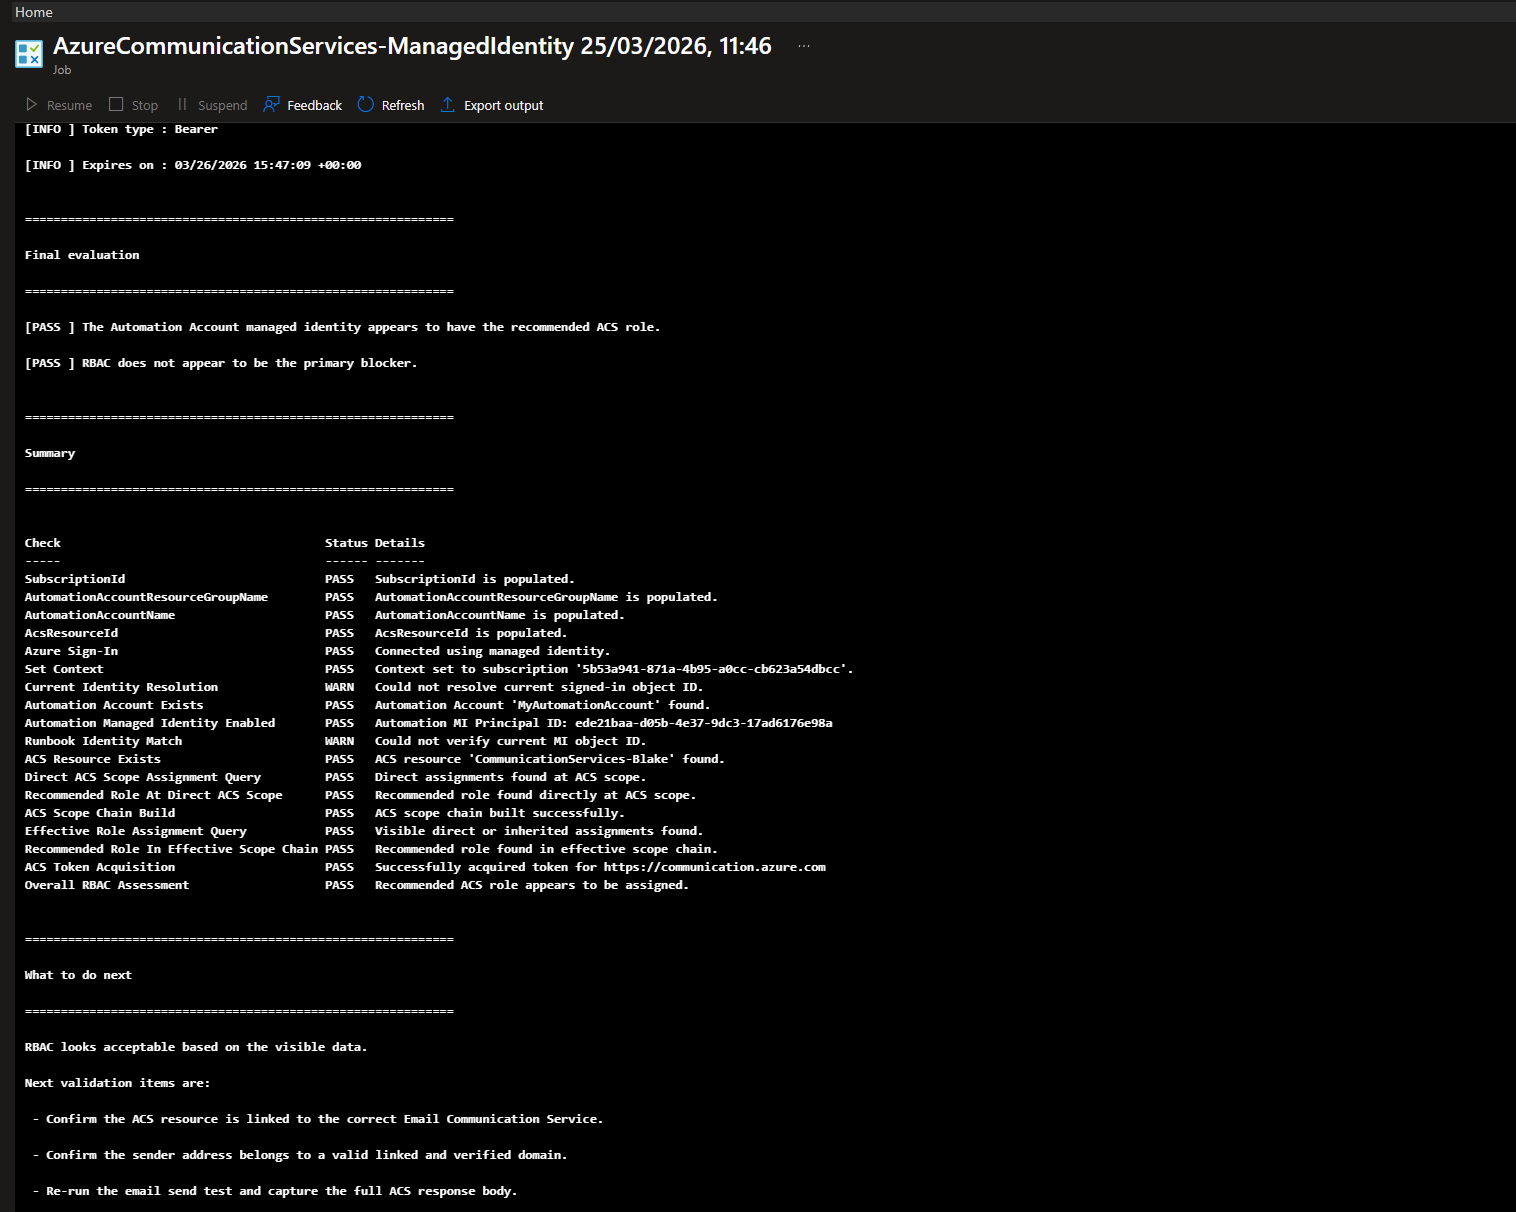The image size is (1516, 1212).
Task: Click the Suspend pause icon
Action: coord(182,105)
